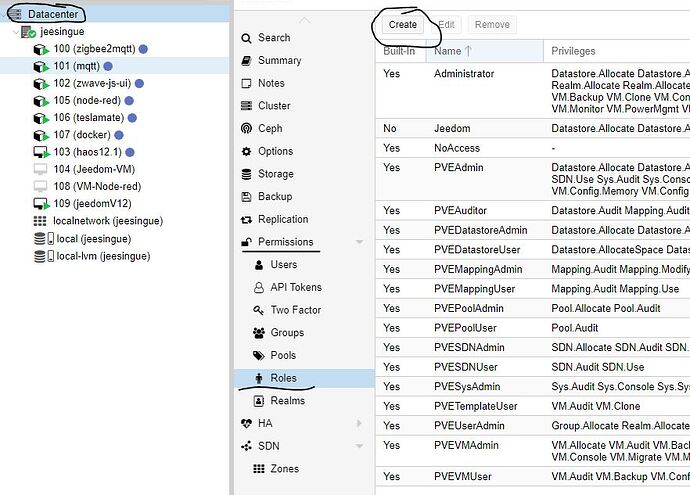Click container icon for 102 (zwave-js-ui)
This screenshot has width=690, height=495.
pyautogui.click(x=41, y=84)
